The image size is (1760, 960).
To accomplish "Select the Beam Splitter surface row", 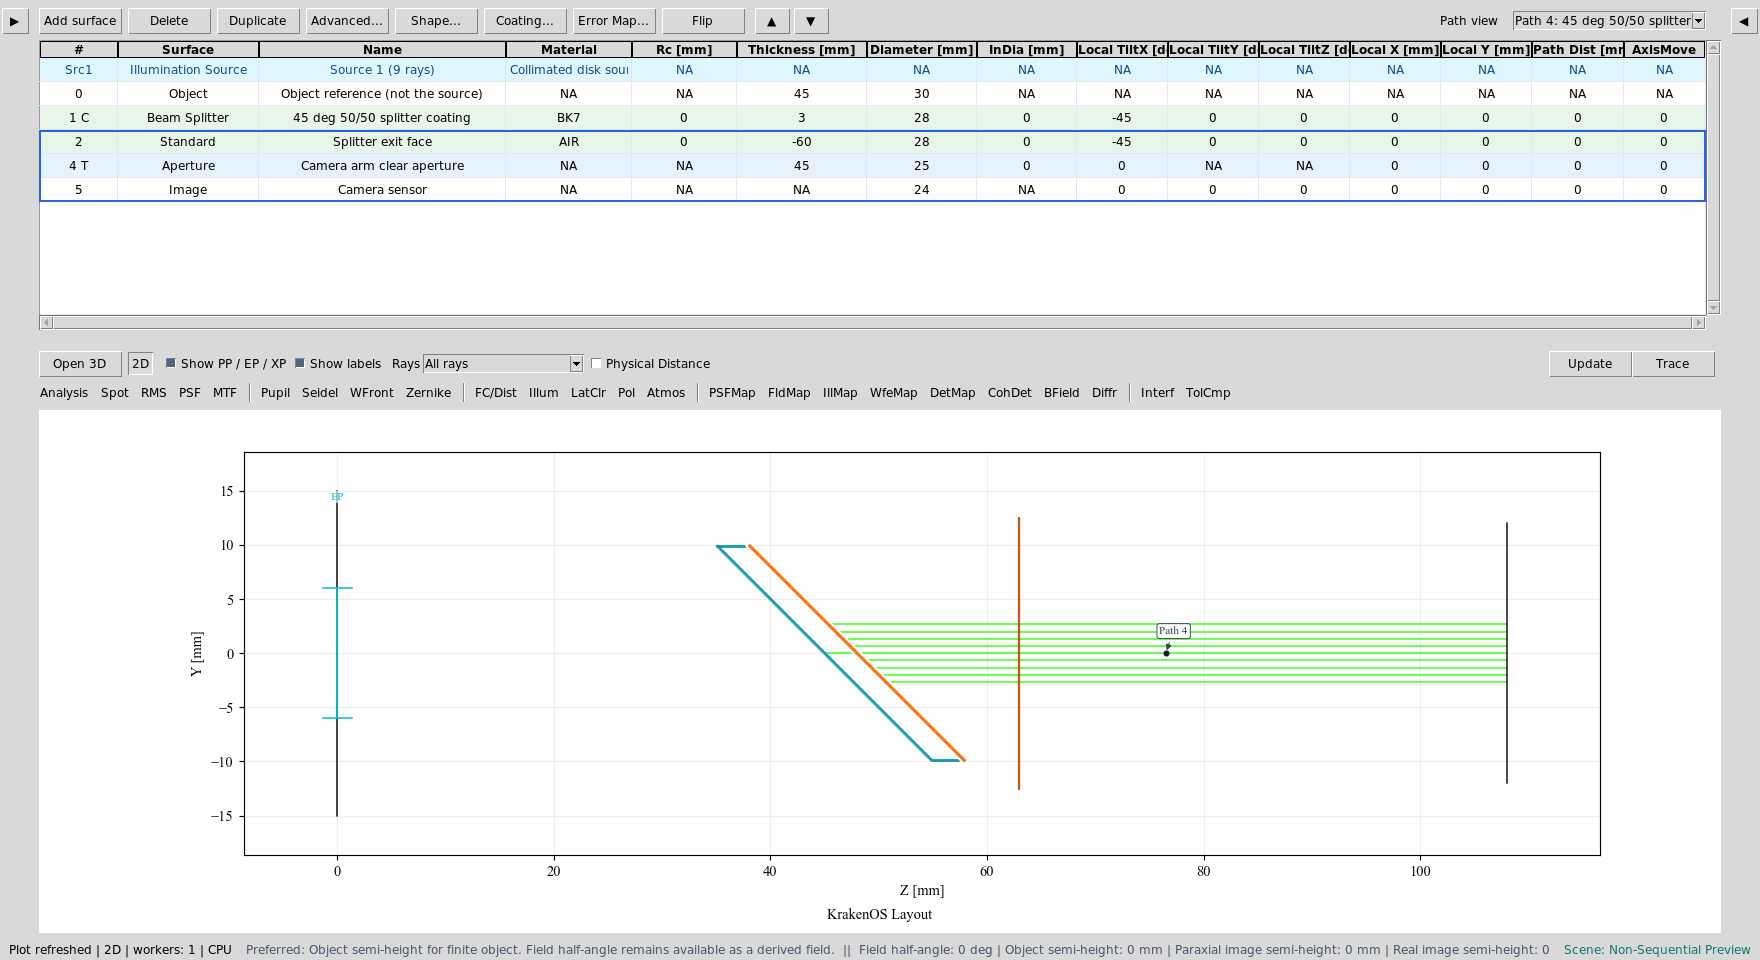I will pos(872,118).
